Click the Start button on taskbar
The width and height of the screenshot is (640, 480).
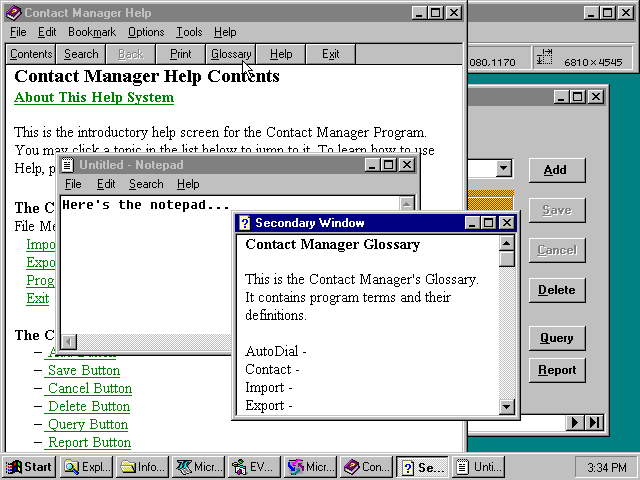(x=29, y=467)
